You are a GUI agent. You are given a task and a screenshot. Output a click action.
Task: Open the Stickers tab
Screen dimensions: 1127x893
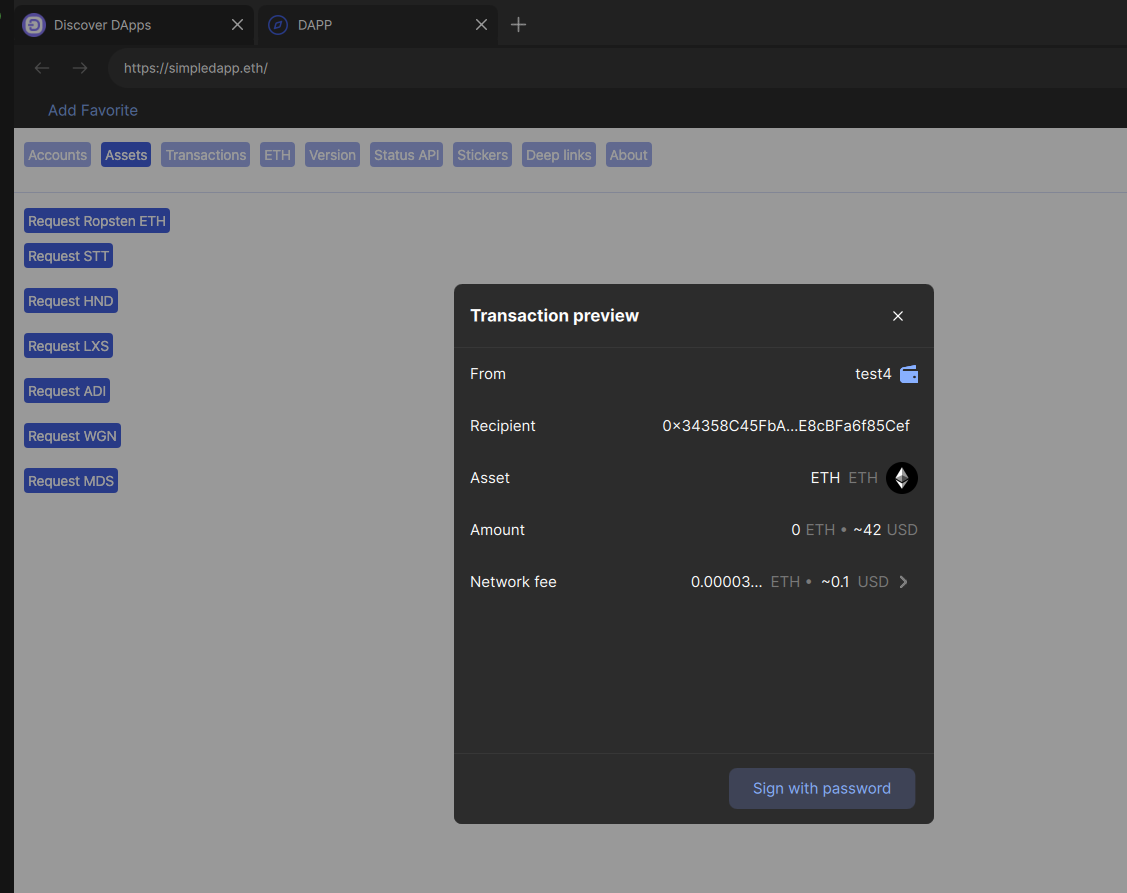(x=482, y=155)
